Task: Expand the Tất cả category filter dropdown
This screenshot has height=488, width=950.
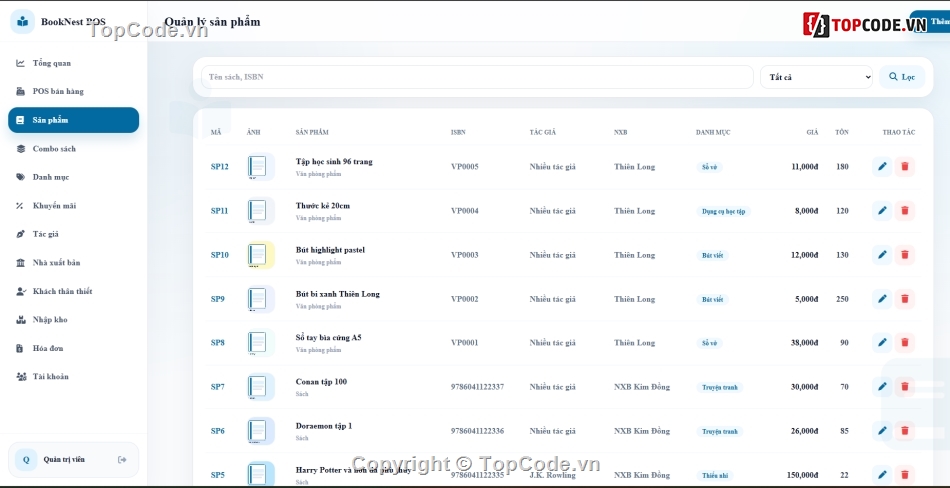Action: click(816, 77)
